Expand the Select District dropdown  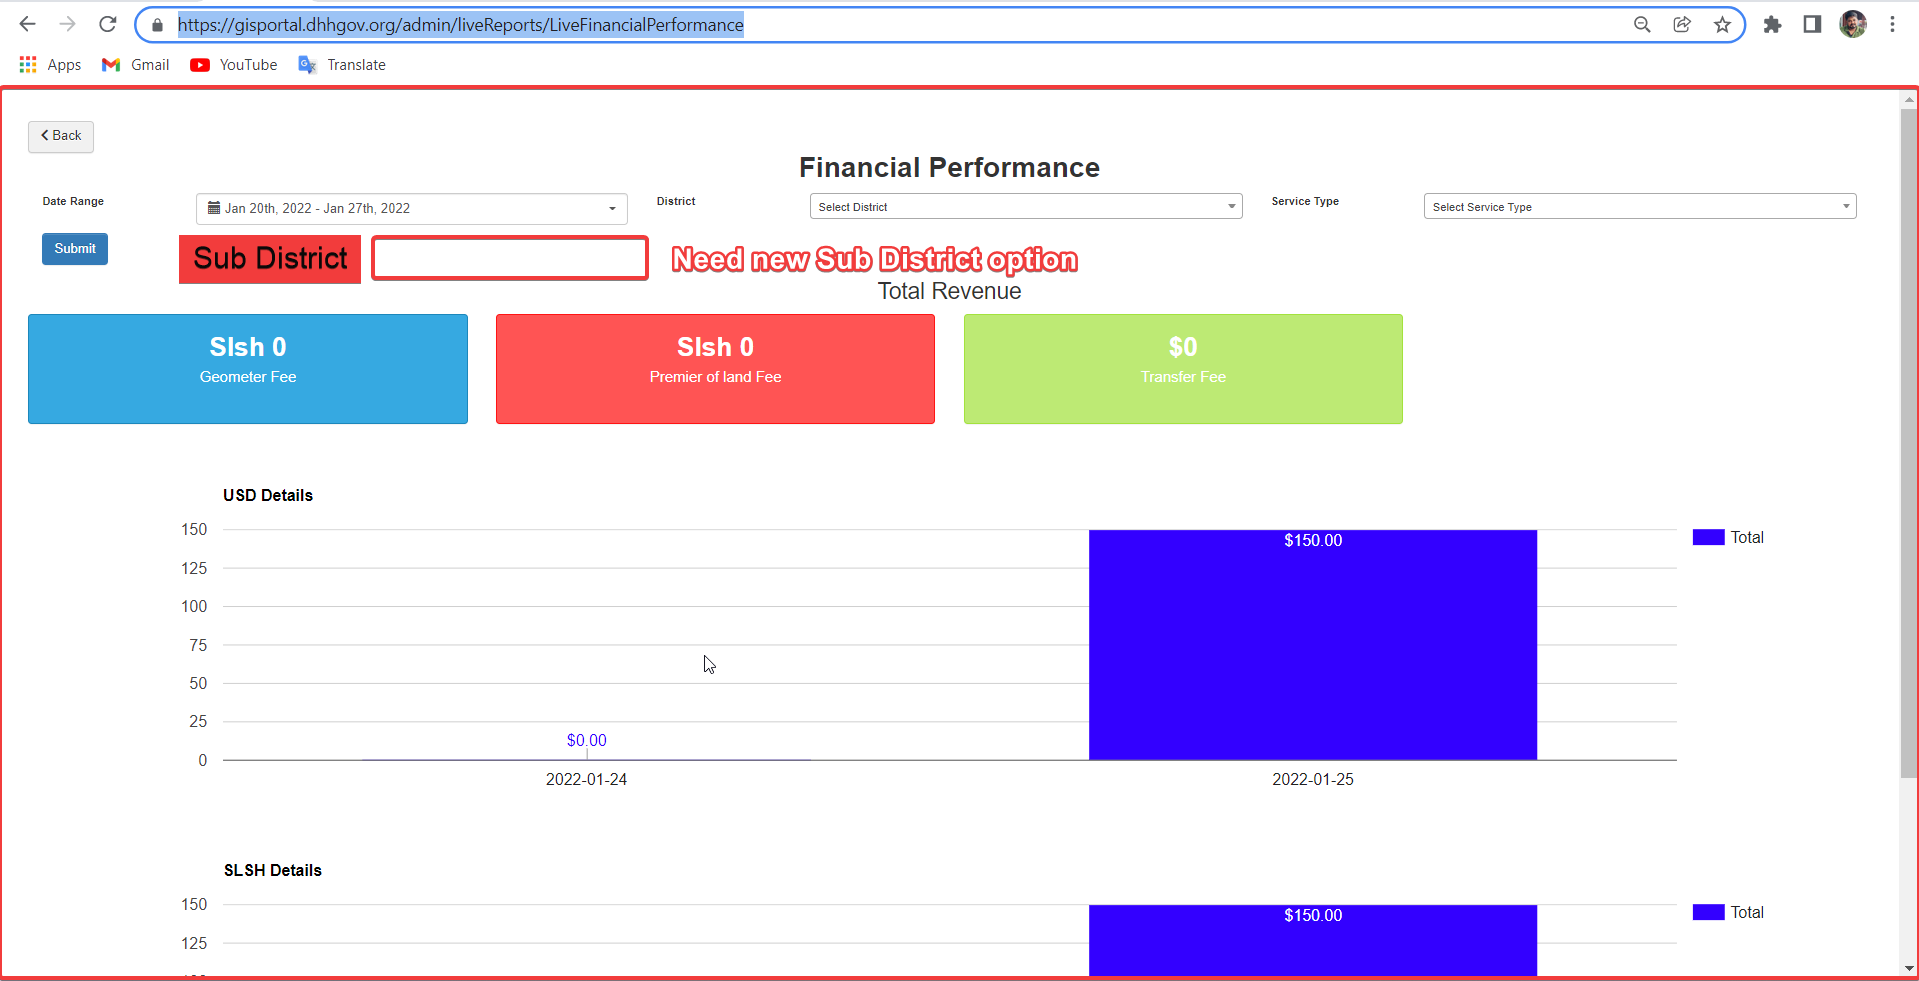pyautogui.click(x=1026, y=207)
